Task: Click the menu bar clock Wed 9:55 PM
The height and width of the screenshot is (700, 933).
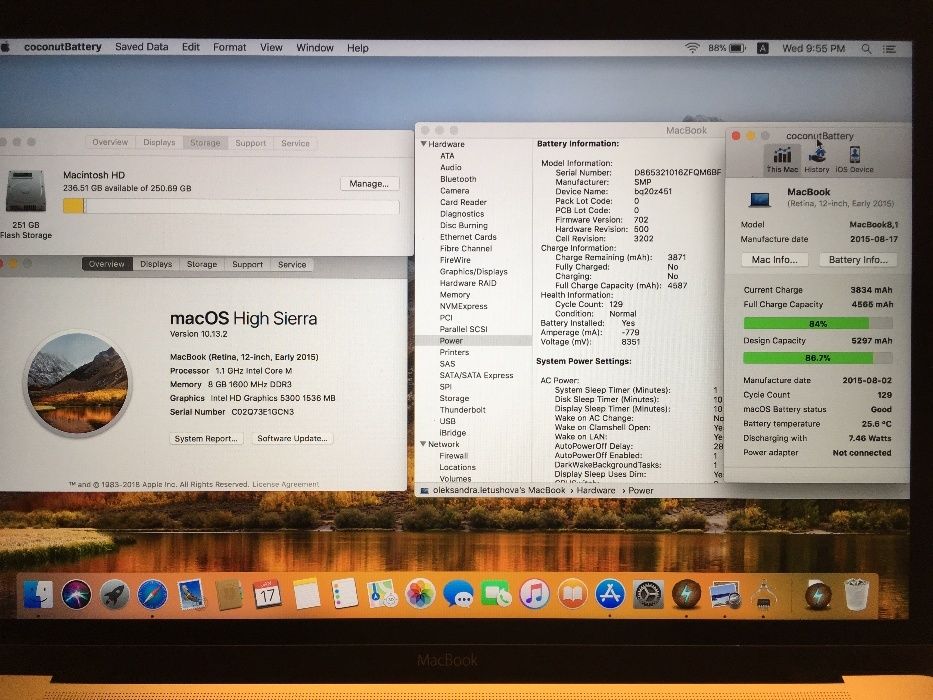Action: (x=813, y=49)
